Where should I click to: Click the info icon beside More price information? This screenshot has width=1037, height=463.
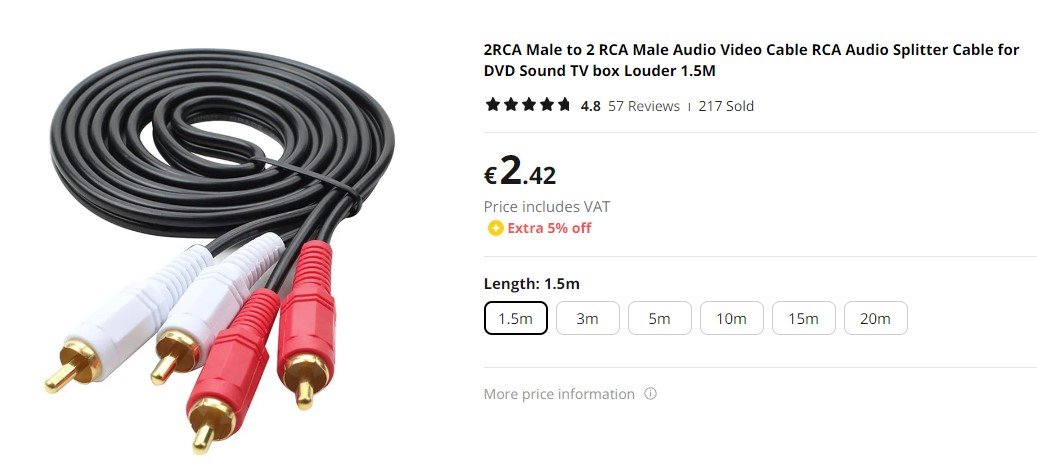click(x=651, y=394)
